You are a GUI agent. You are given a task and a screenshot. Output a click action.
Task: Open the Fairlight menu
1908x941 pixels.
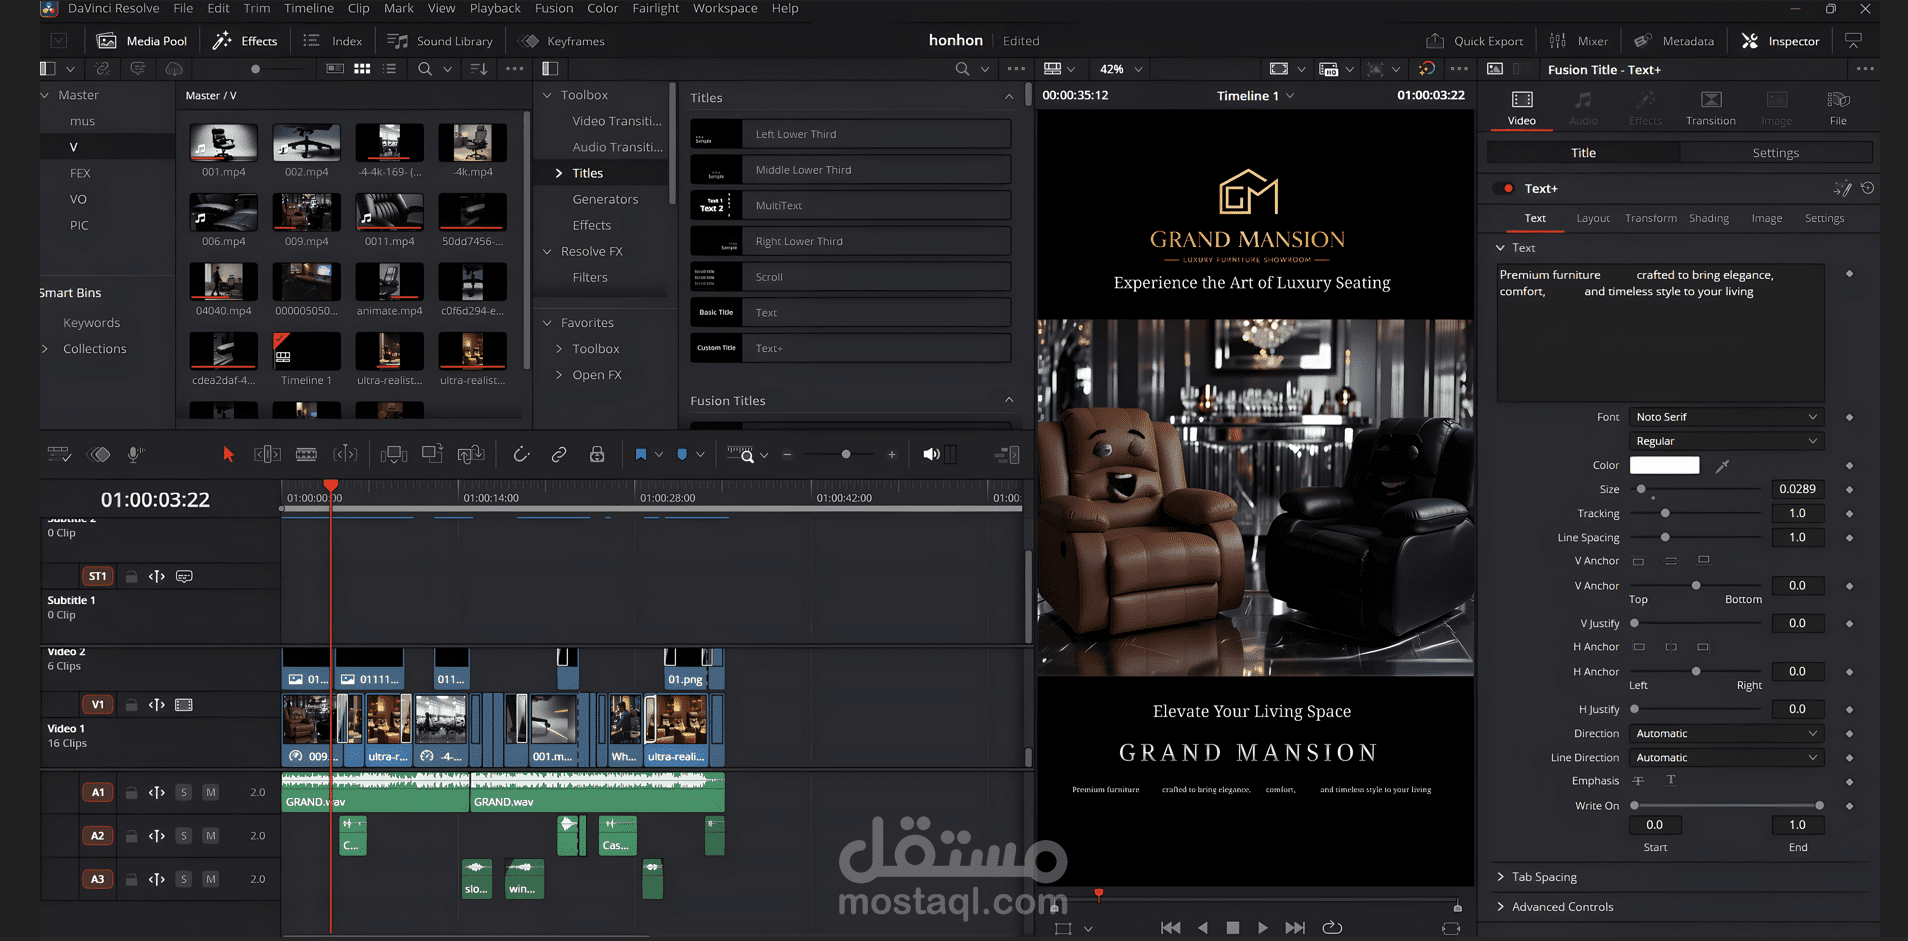pos(656,9)
